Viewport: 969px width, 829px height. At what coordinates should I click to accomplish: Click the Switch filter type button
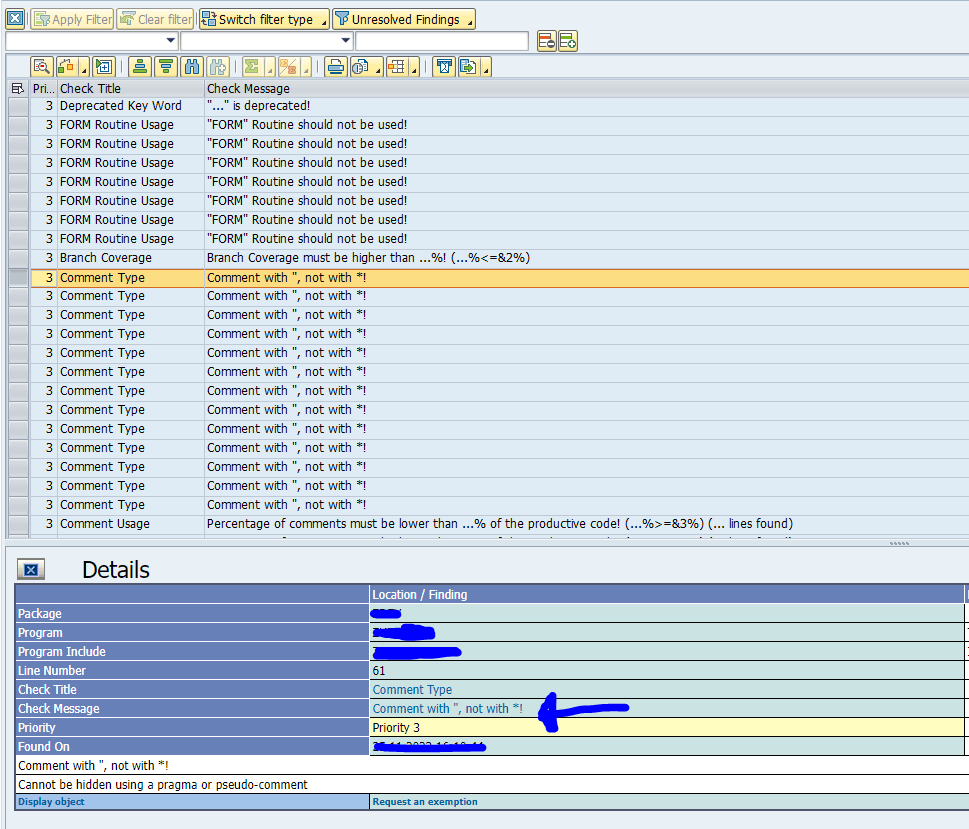260,18
